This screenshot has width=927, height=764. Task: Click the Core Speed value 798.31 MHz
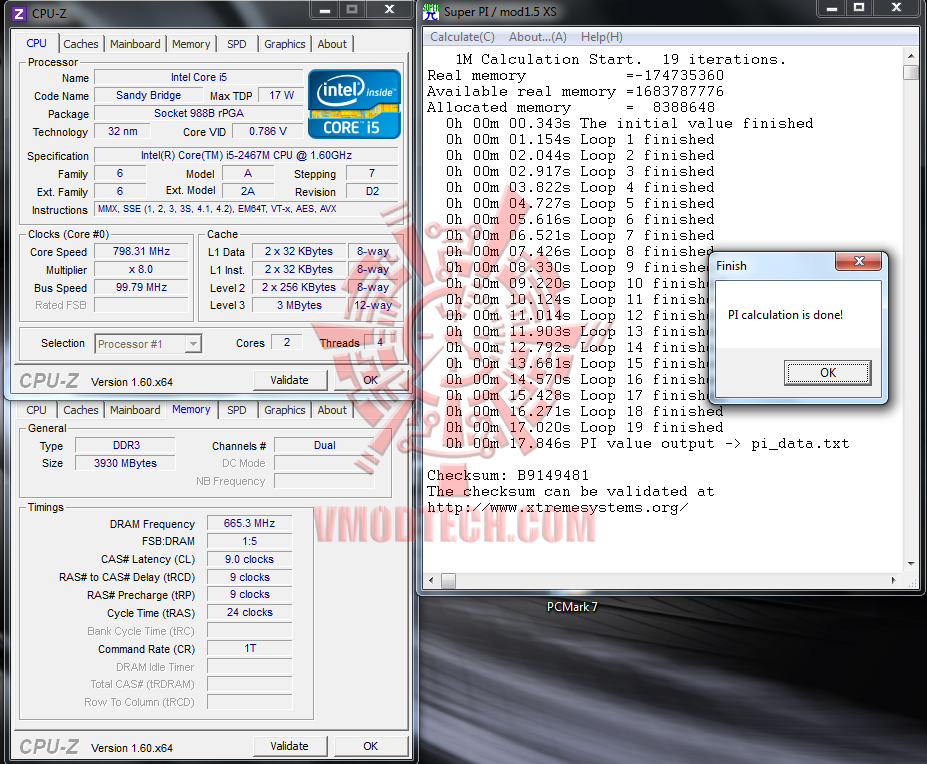pos(141,251)
